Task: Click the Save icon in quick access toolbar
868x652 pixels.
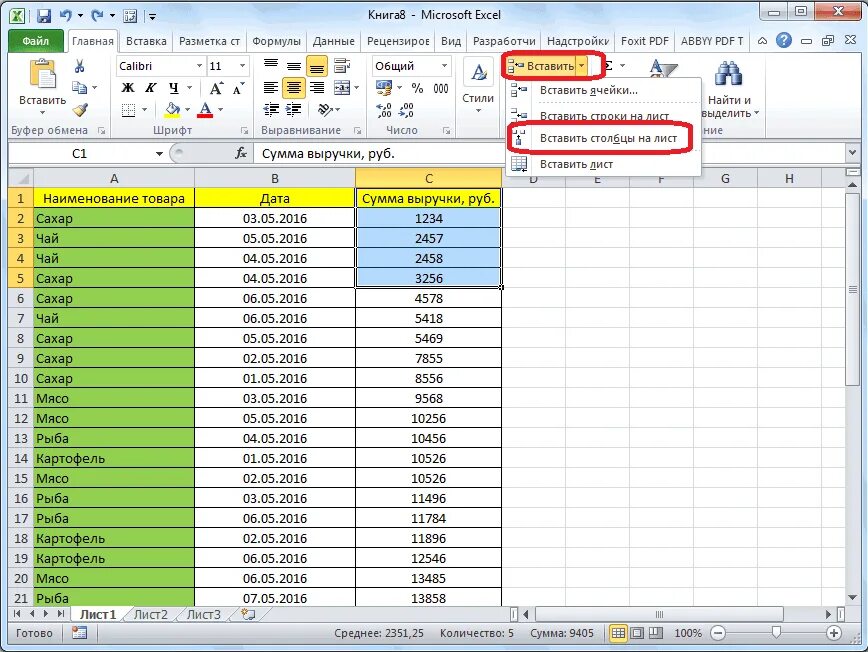Action: [x=44, y=15]
